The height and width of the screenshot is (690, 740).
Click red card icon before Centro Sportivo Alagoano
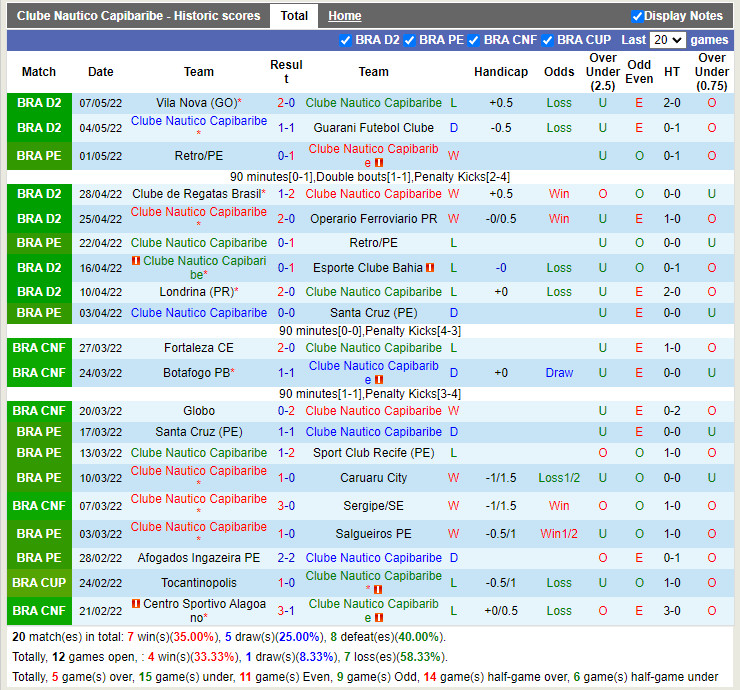click(x=135, y=604)
